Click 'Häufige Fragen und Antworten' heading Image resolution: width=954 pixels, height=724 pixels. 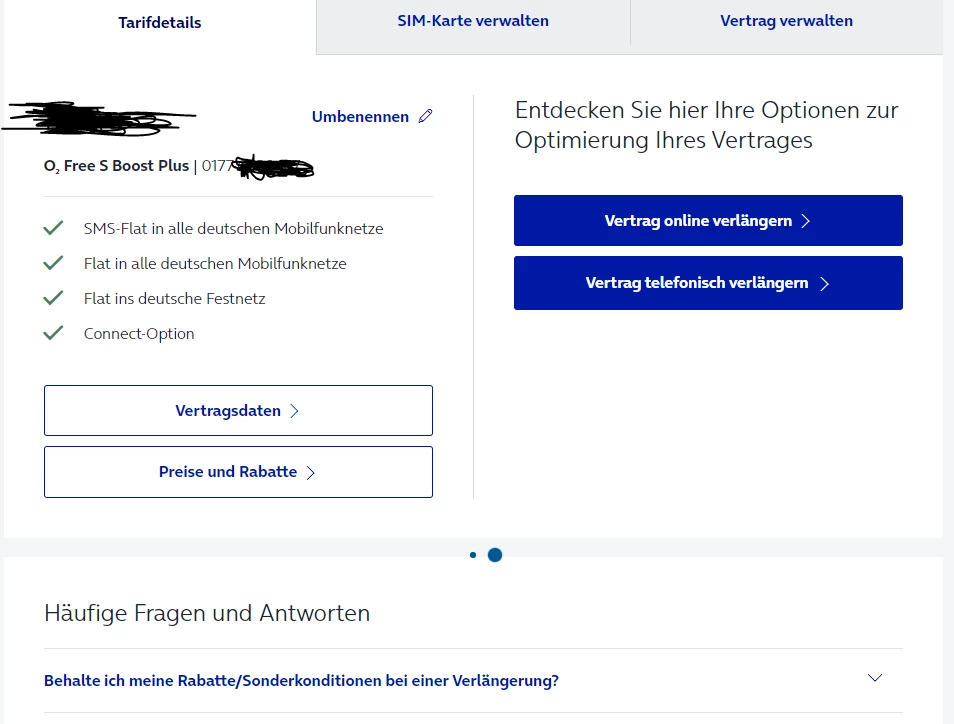pos(207,613)
